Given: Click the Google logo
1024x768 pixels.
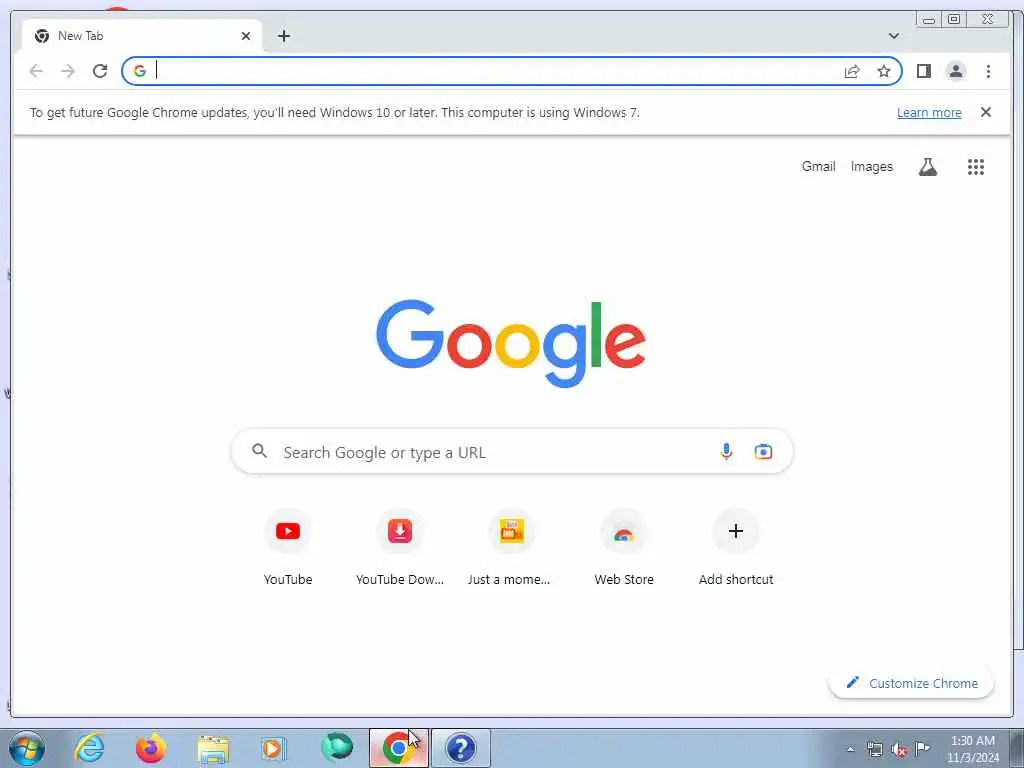Looking at the screenshot, I should (x=511, y=343).
